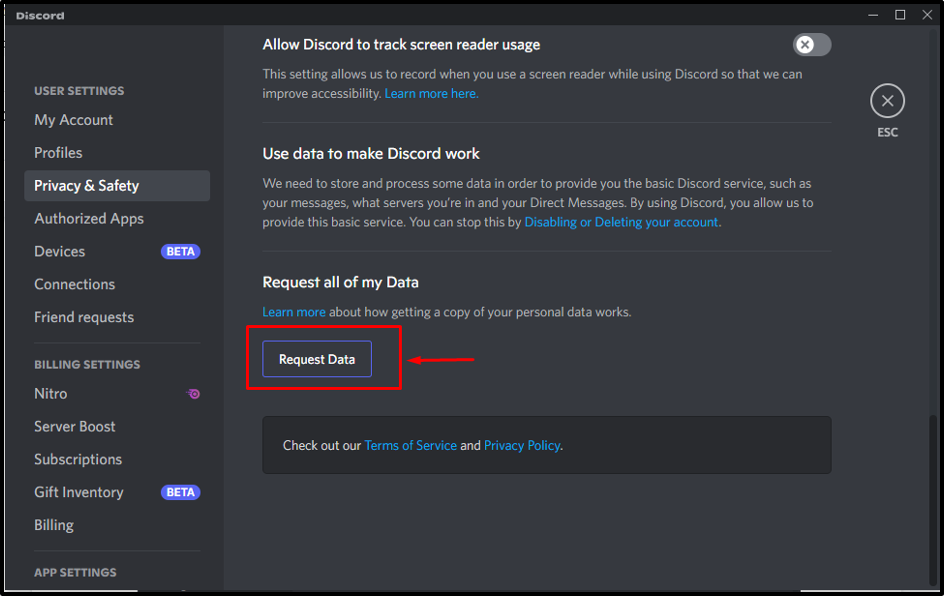Select Profiles in the sidebar

(58, 153)
